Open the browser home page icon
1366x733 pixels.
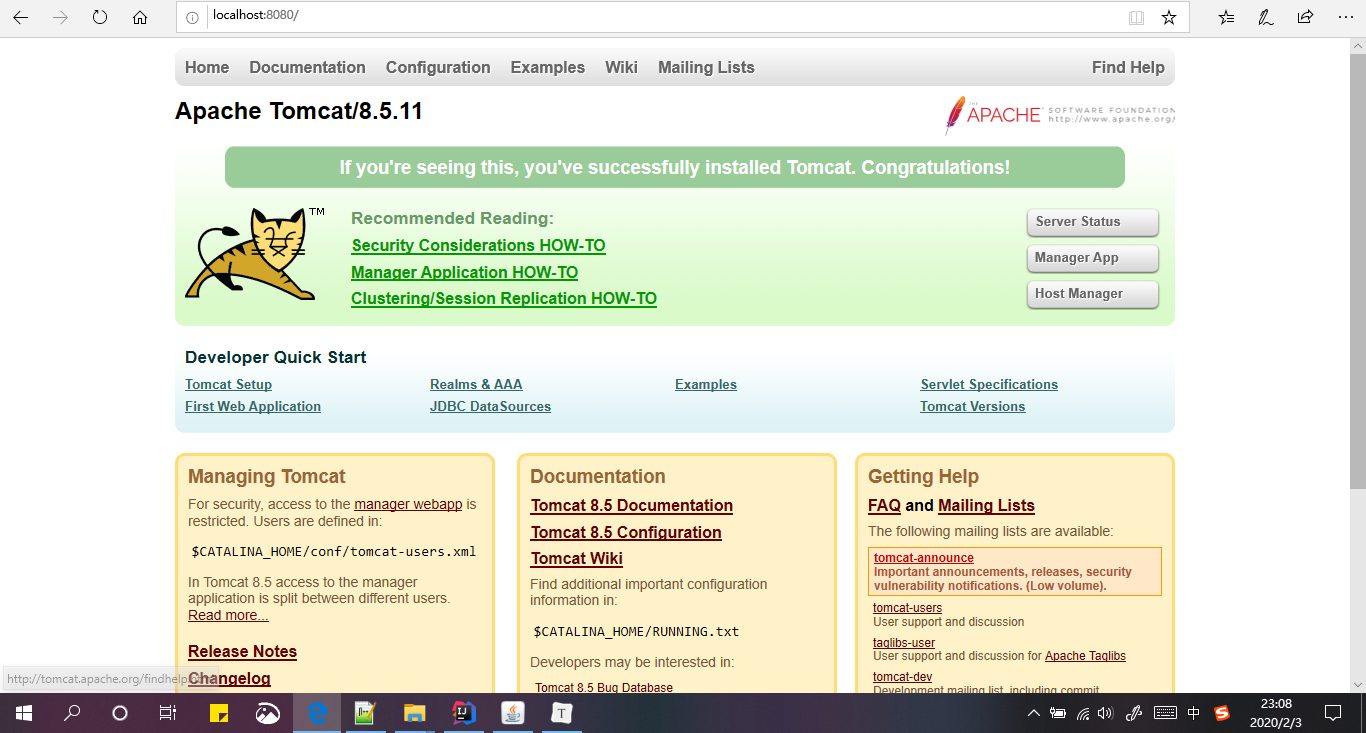(140, 17)
